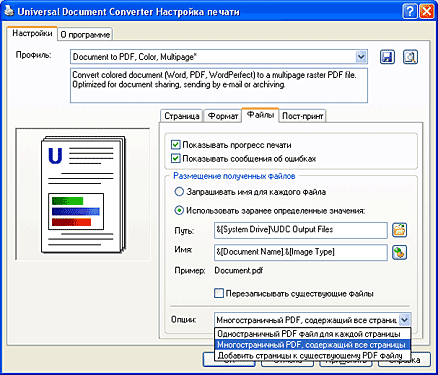Switch to the О программе tab
This screenshot has height=375, width=438.
coord(85,35)
